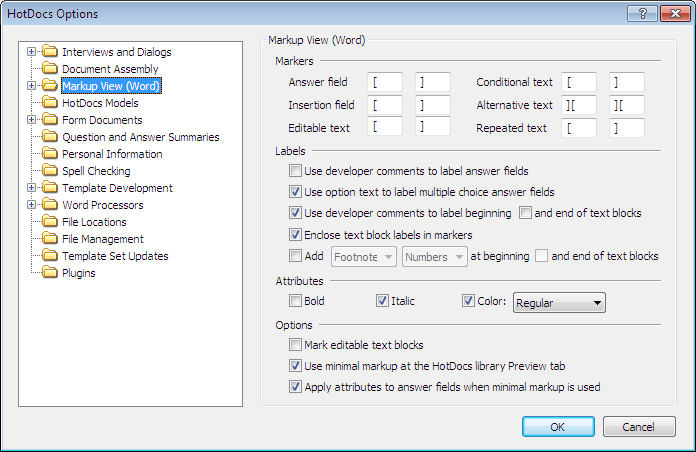The width and height of the screenshot is (696, 452).
Task: Click the Document Assembly folder icon
Action: 50,68
